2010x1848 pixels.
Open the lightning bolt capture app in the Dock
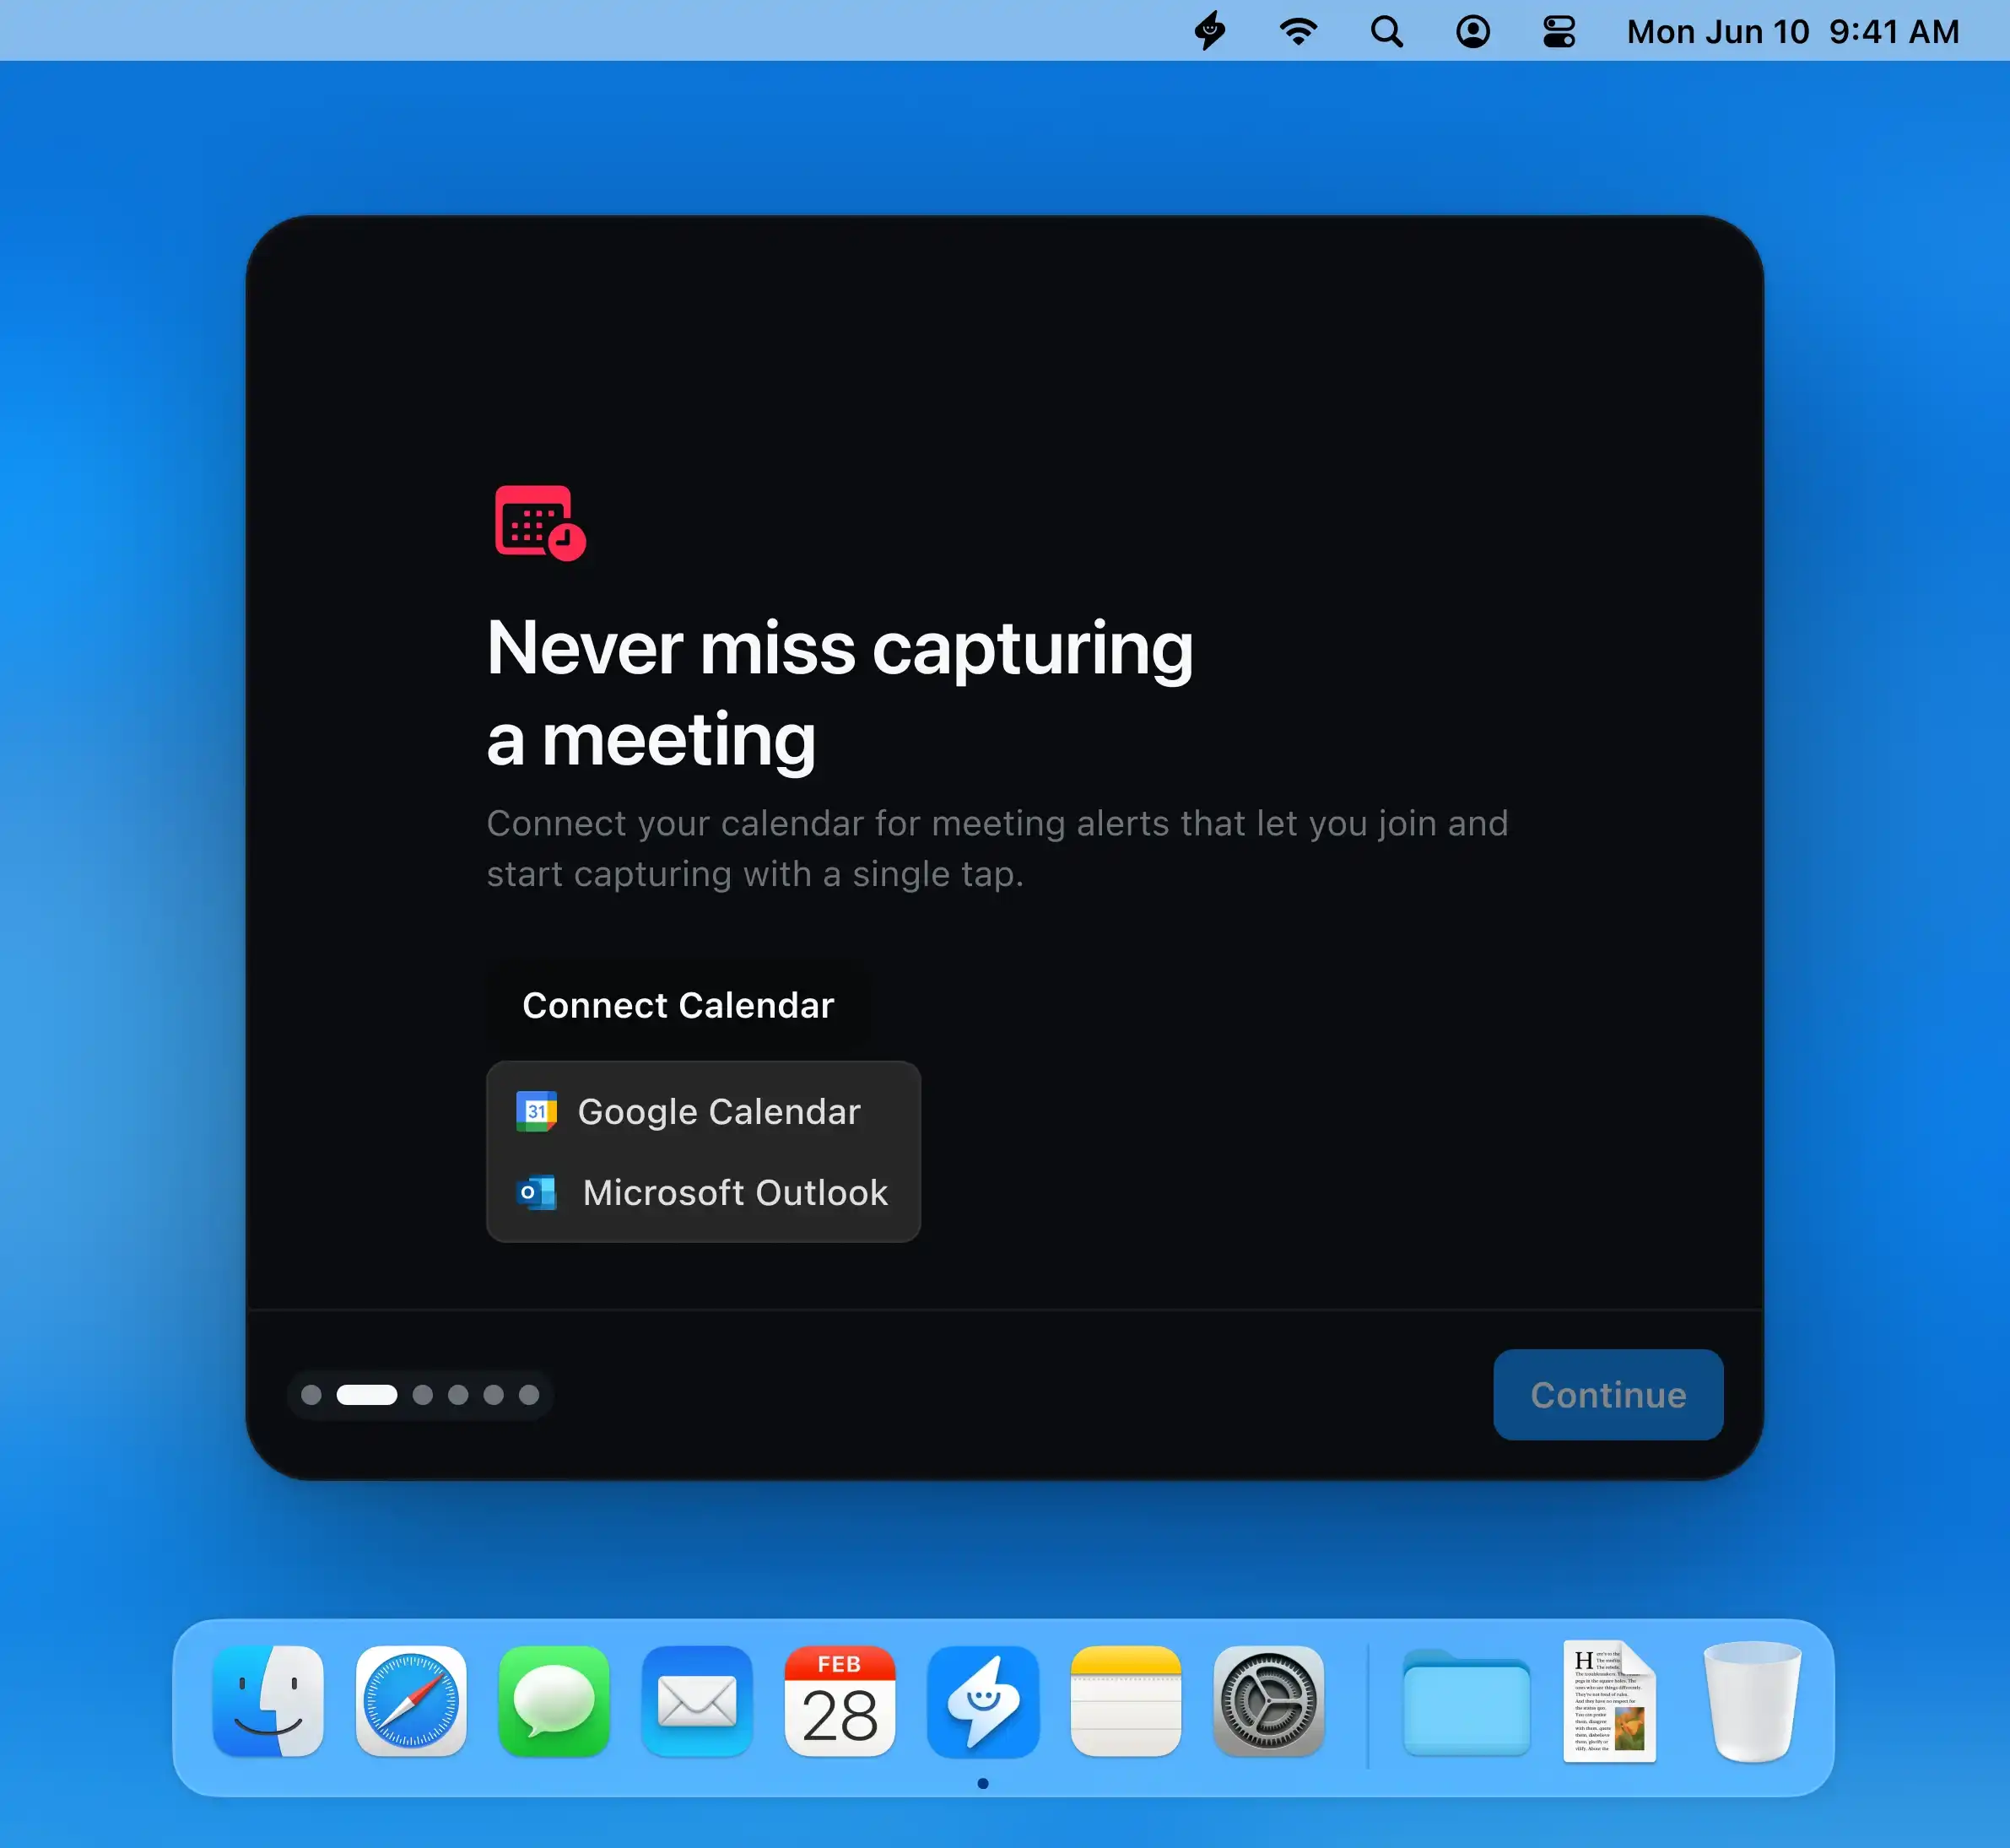tap(983, 1703)
